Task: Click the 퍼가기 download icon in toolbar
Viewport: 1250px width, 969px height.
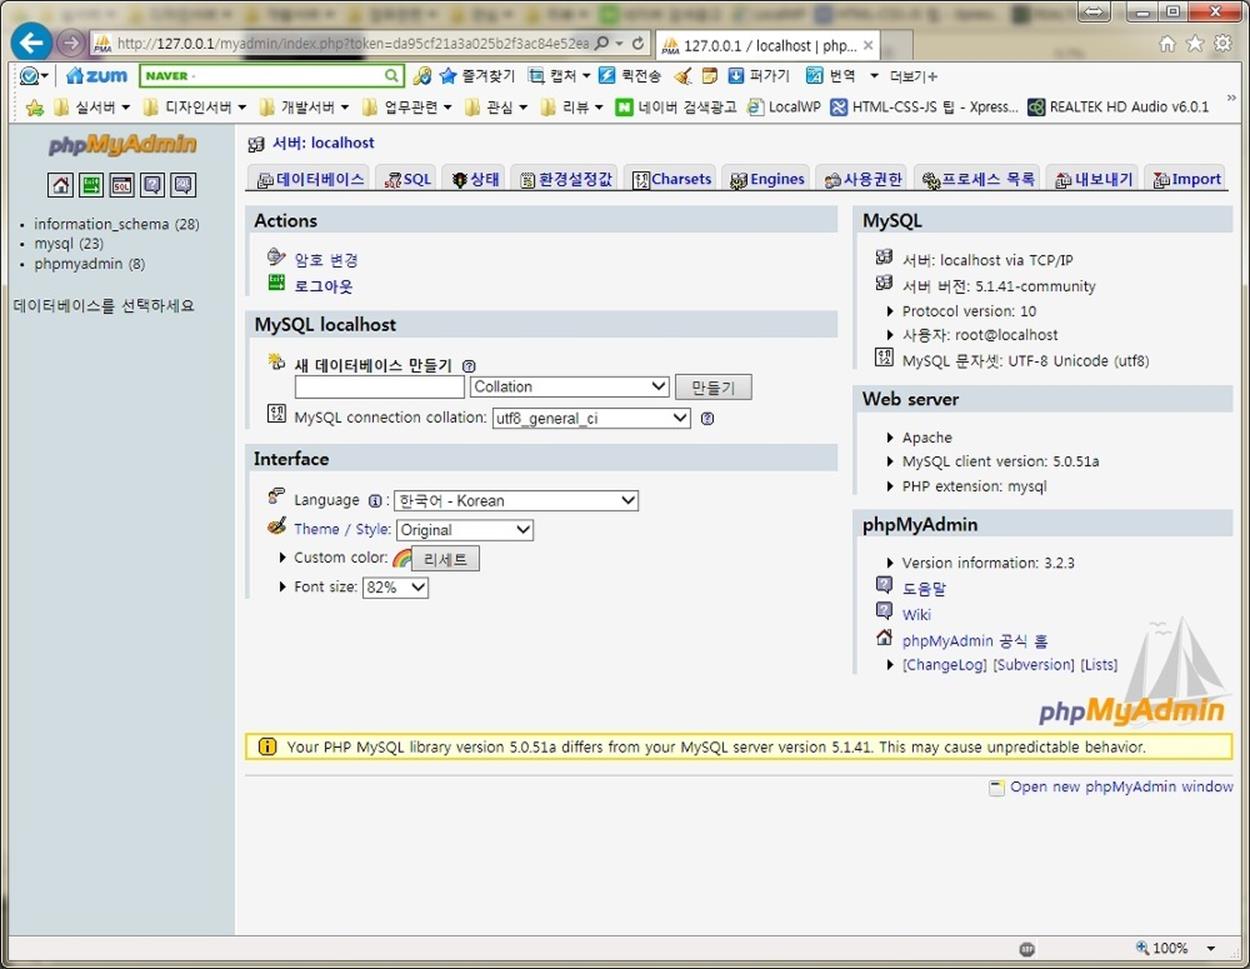Action: pos(758,76)
